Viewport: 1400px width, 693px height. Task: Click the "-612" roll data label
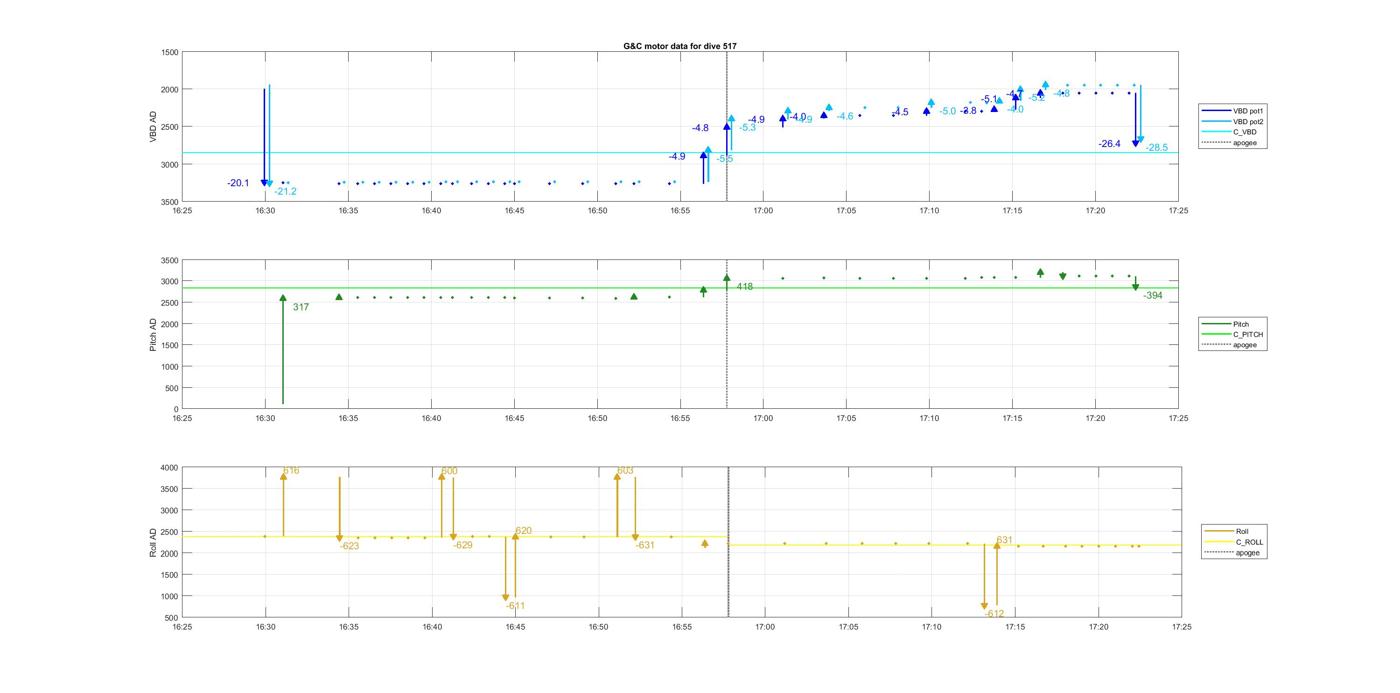994,614
